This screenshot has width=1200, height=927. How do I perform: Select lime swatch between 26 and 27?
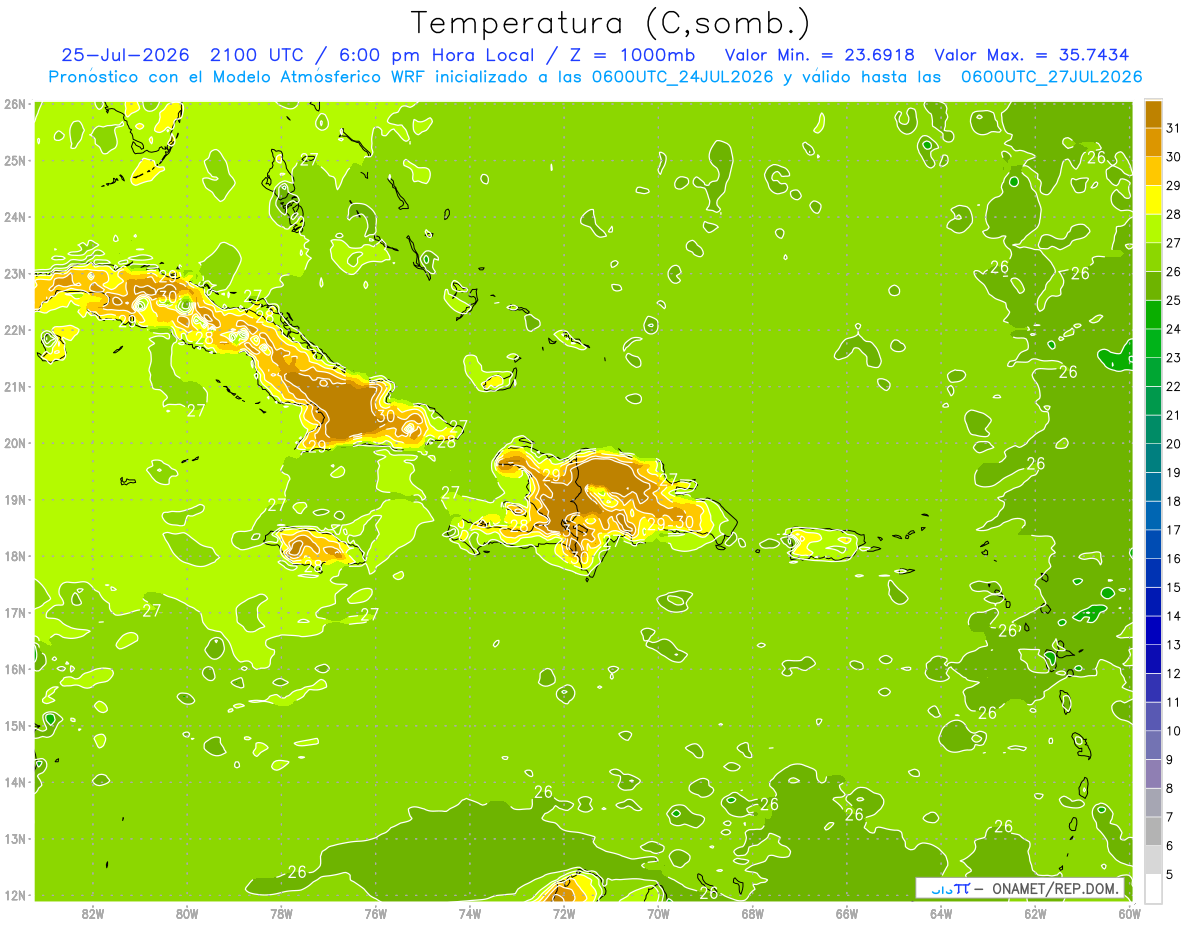coord(1153,256)
